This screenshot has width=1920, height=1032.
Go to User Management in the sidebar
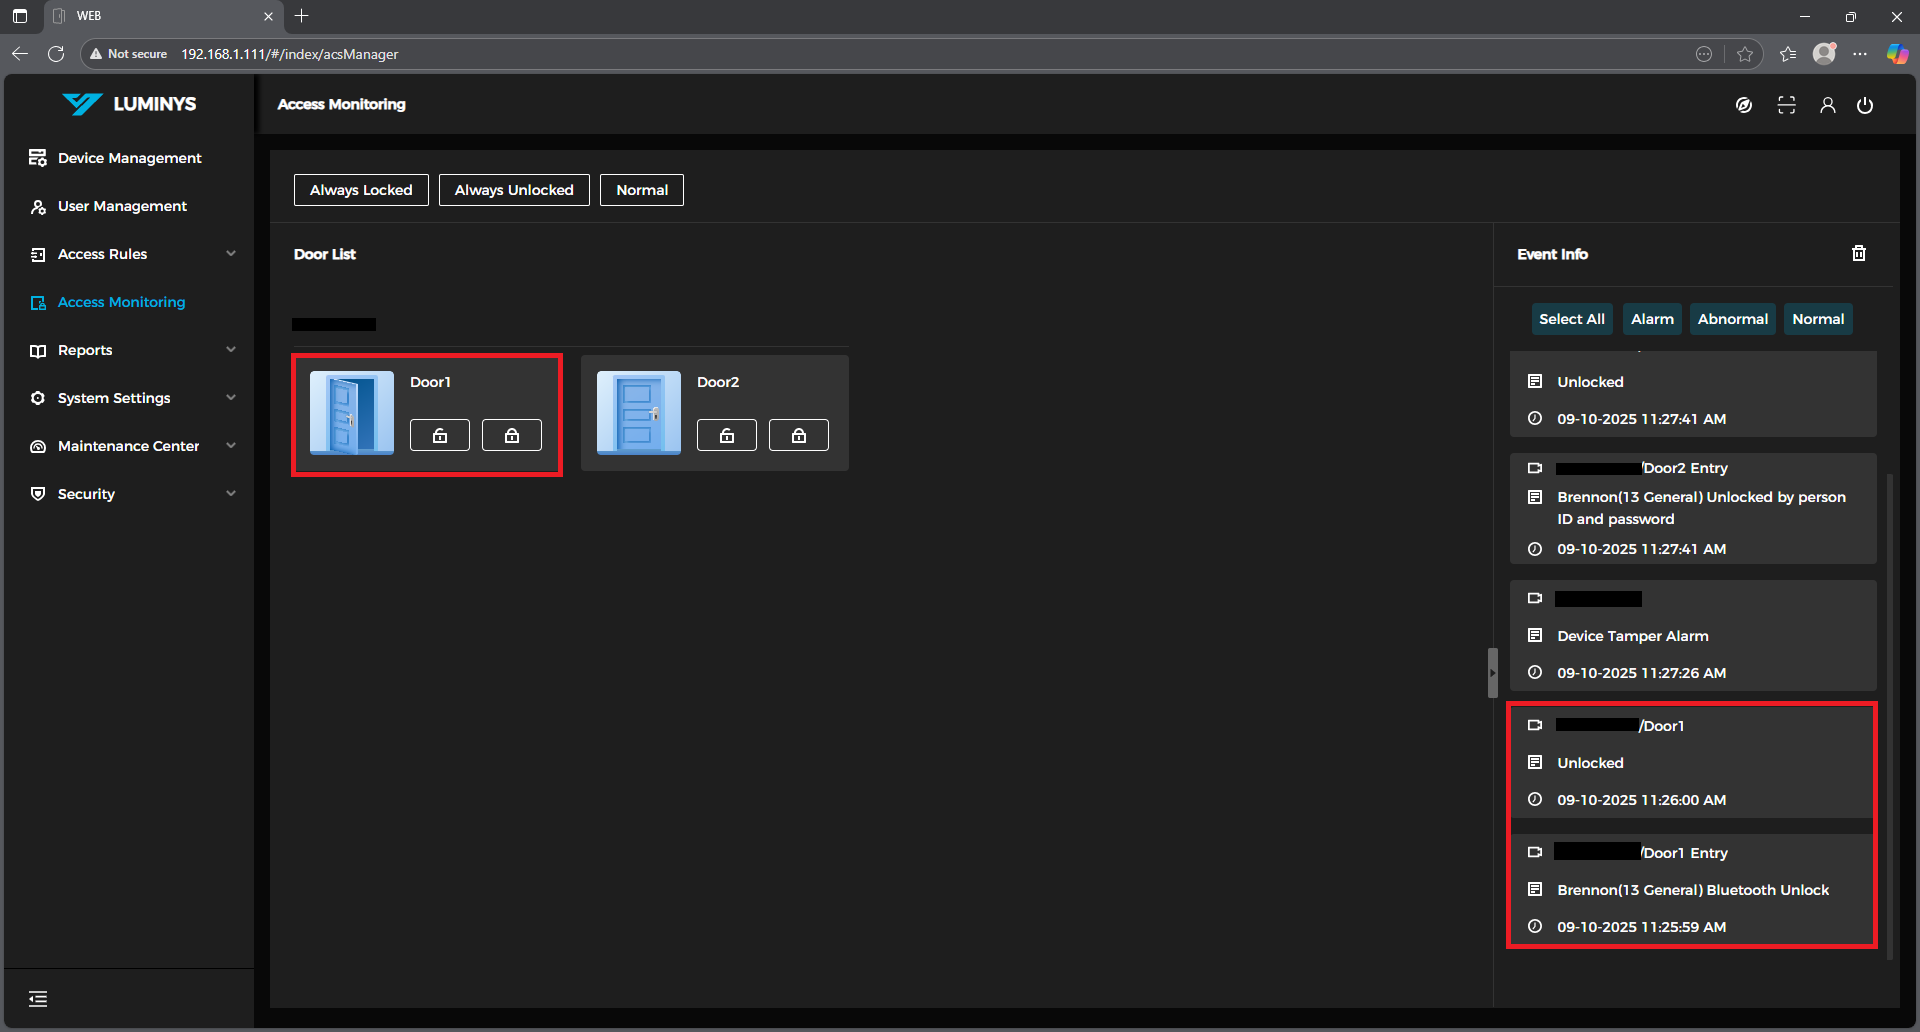click(x=122, y=206)
